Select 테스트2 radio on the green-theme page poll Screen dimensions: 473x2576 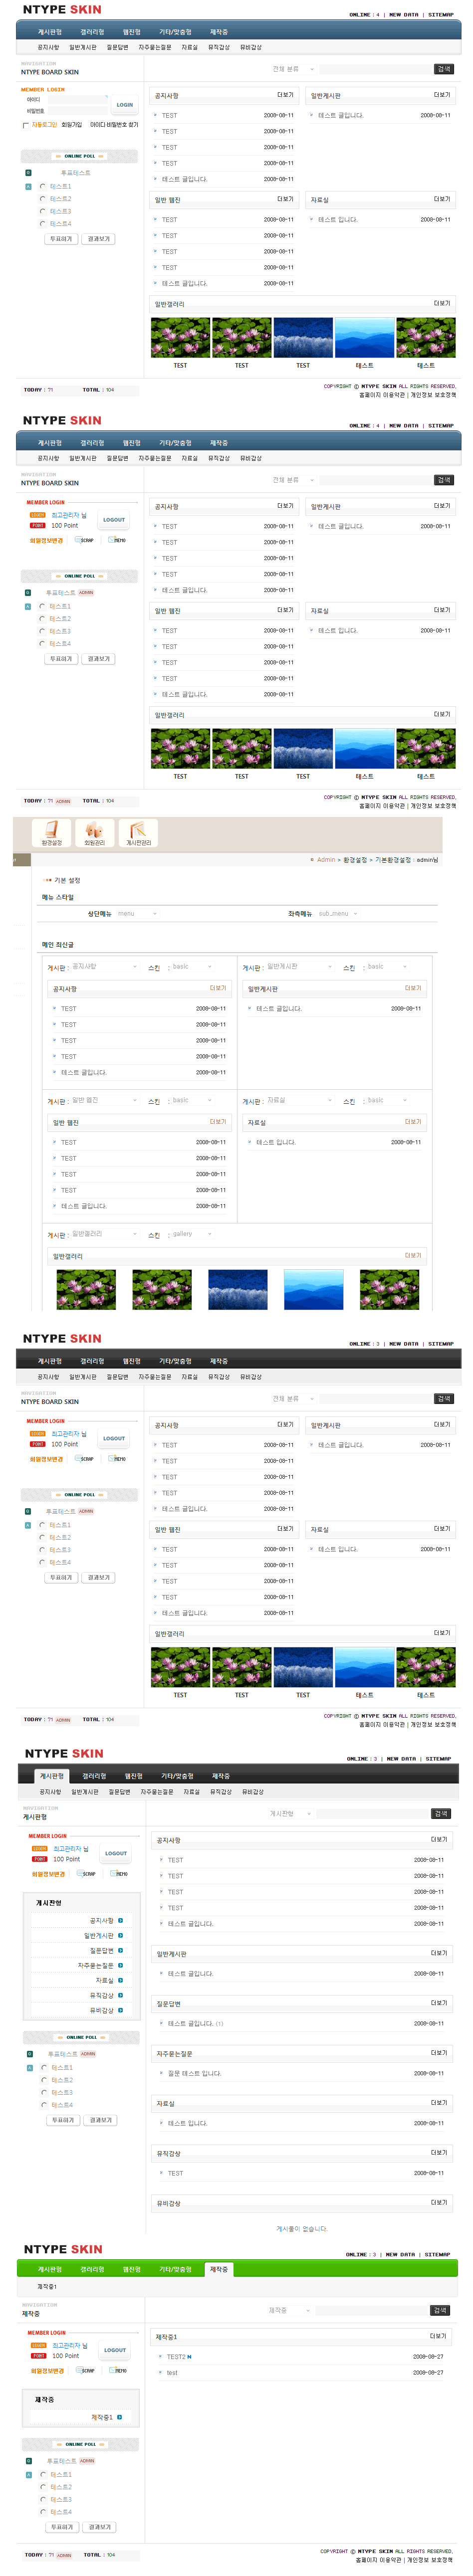click(x=43, y=2486)
